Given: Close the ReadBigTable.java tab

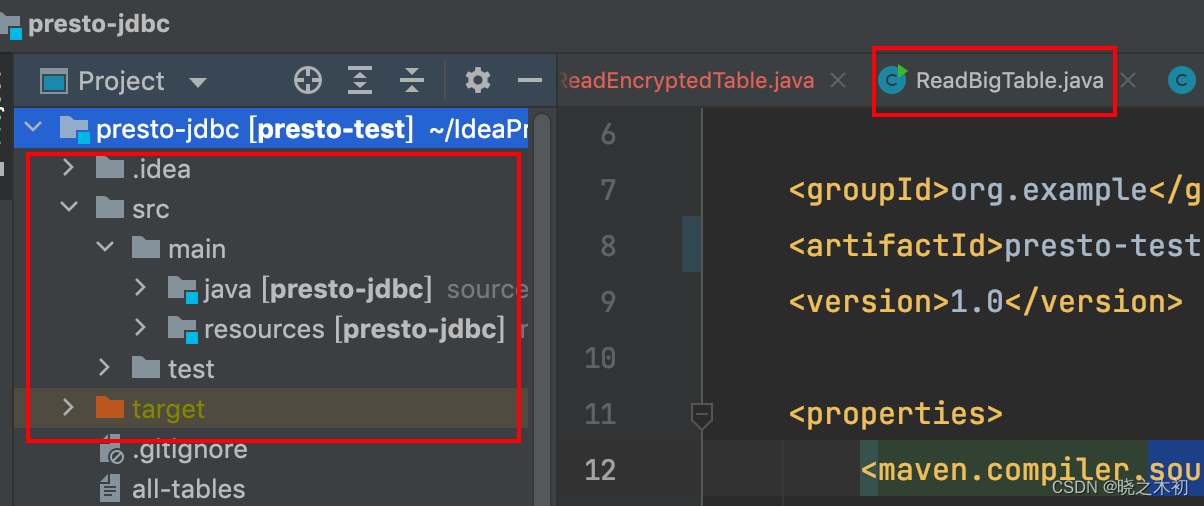Looking at the screenshot, I should click(x=1129, y=80).
